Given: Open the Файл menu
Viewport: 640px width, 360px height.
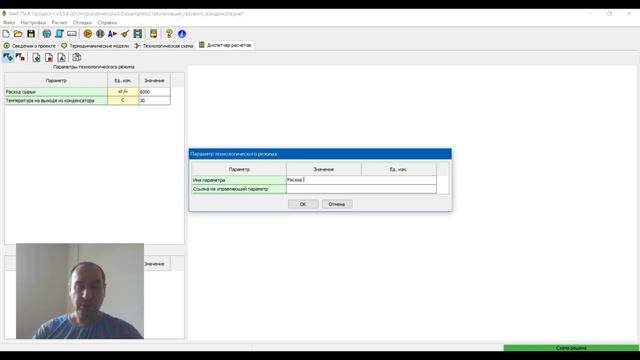Looking at the screenshot, I should [x=9, y=22].
